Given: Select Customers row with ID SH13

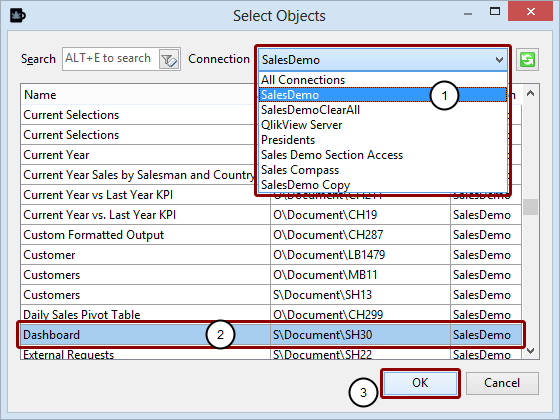Looking at the screenshot, I should click(x=271, y=295).
